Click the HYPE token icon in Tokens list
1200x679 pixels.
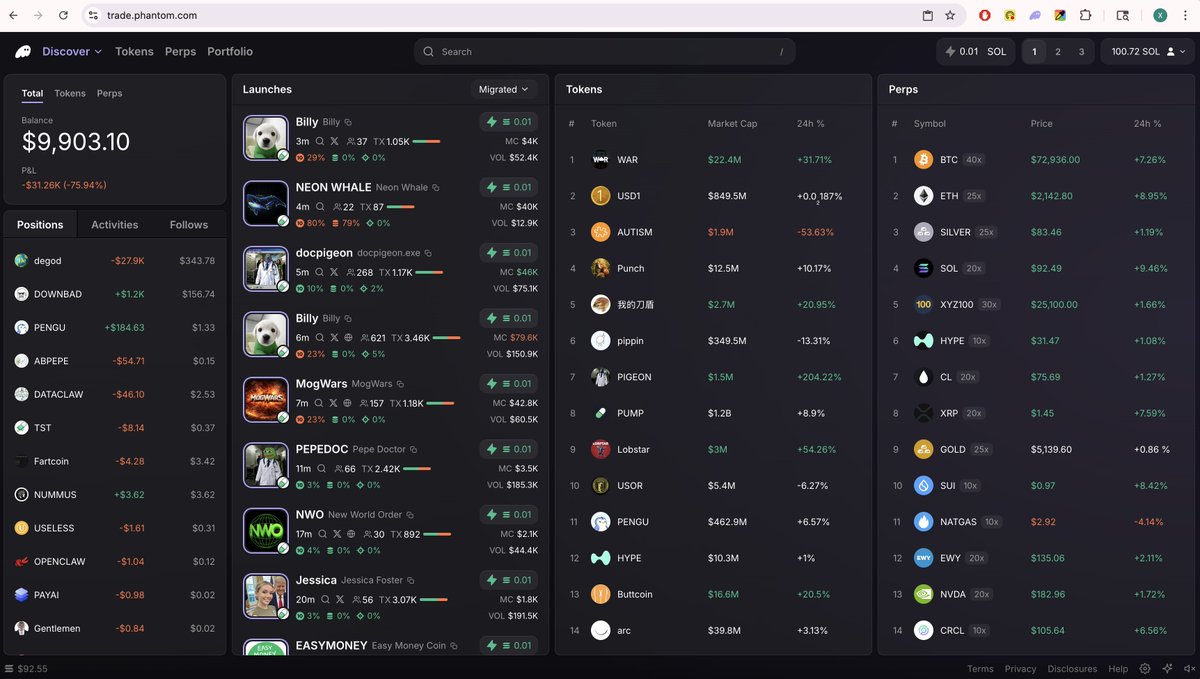click(x=600, y=558)
